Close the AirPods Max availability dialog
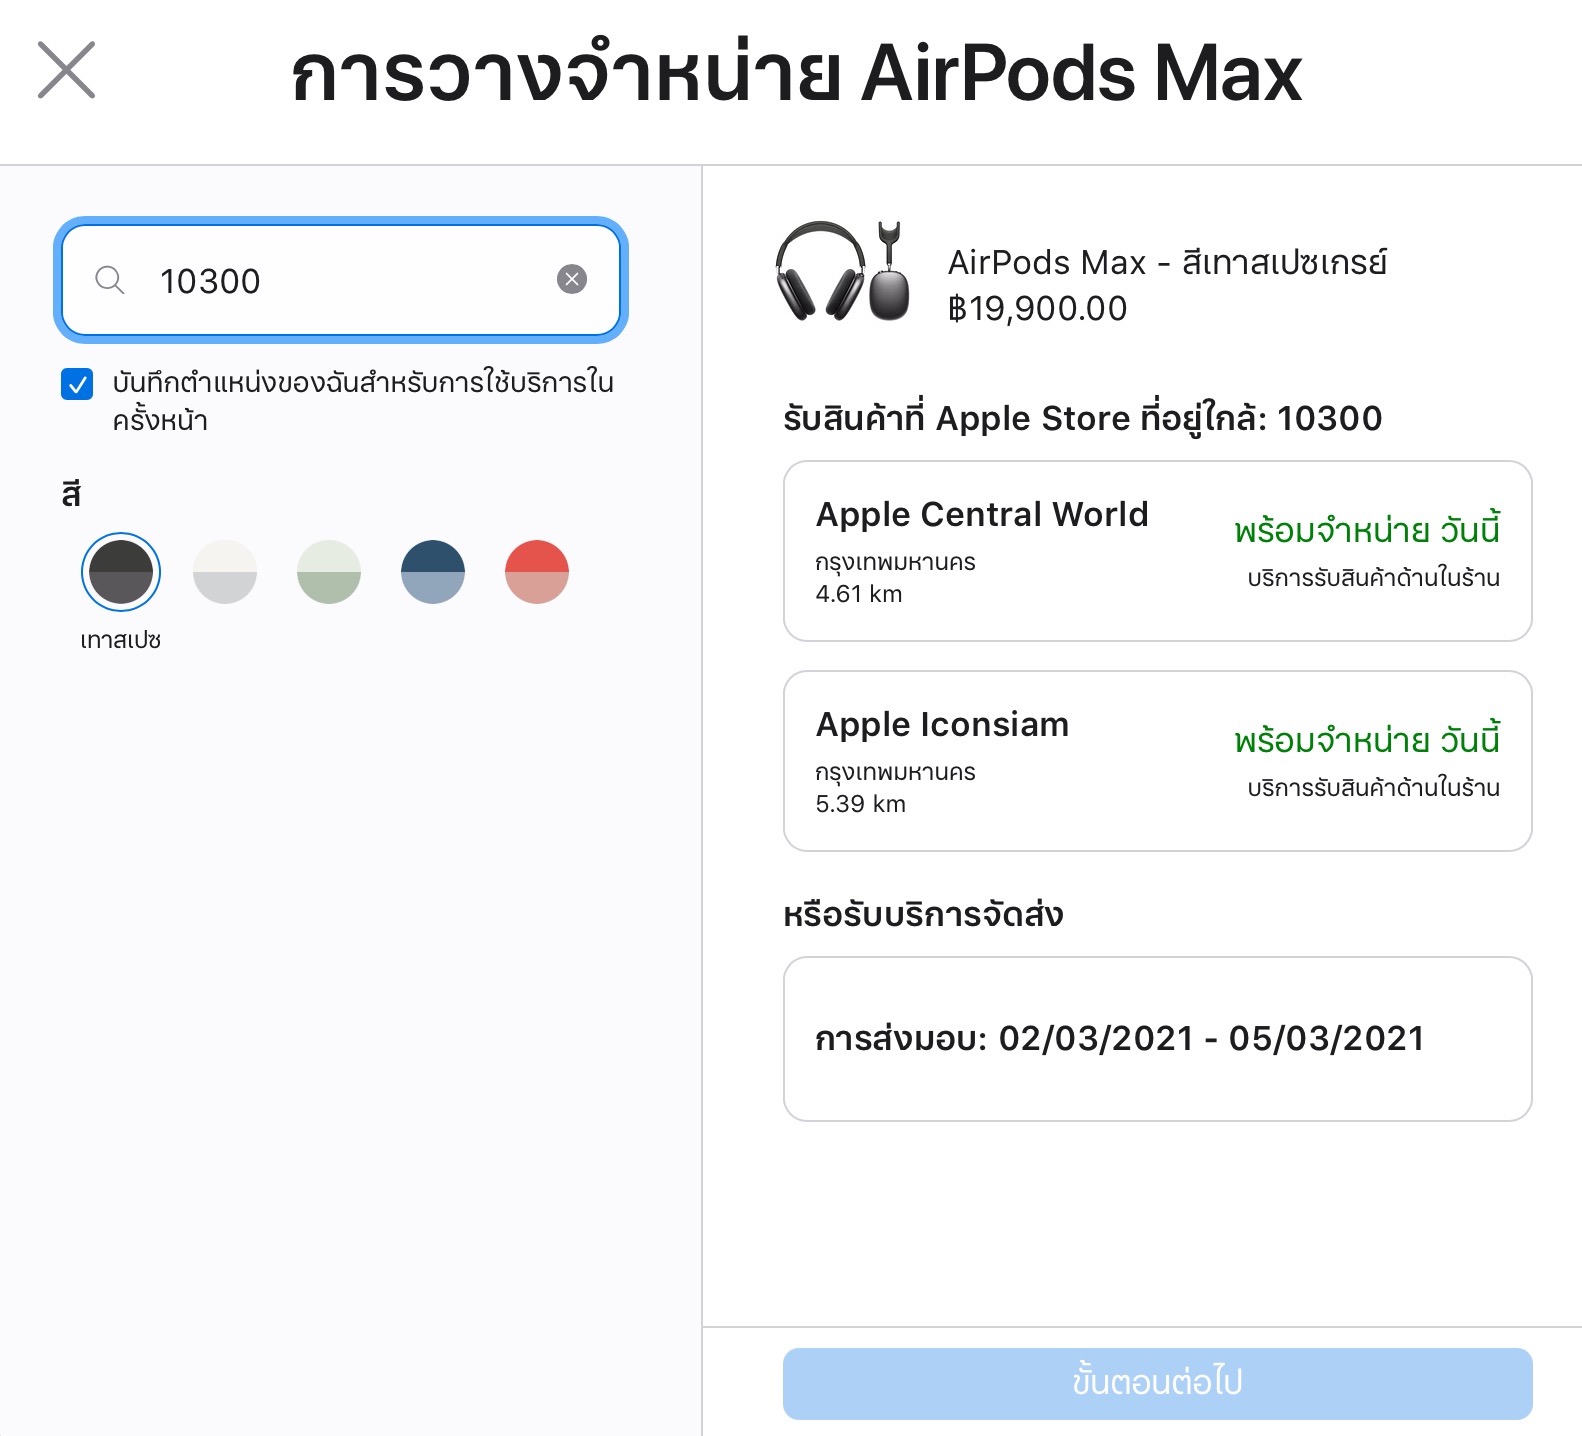Screen dimensions: 1582x1436 pos(66,70)
